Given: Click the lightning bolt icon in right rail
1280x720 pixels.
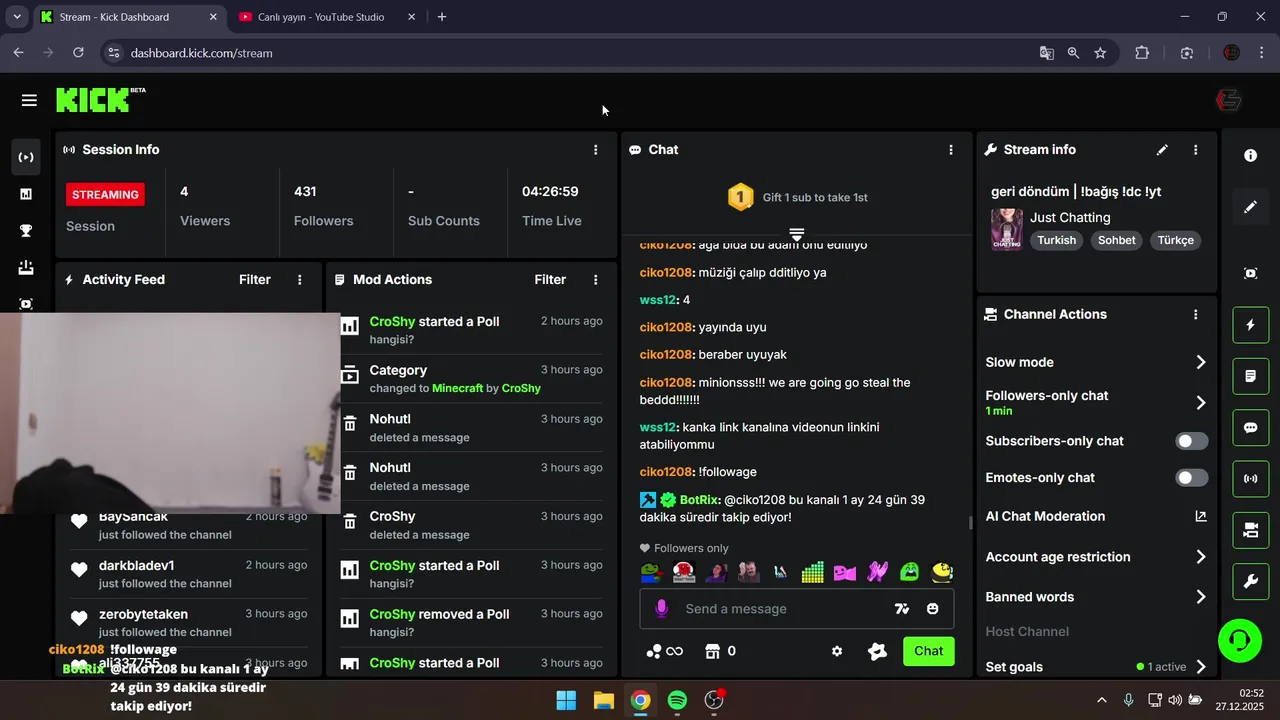Looking at the screenshot, I should [1250, 325].
